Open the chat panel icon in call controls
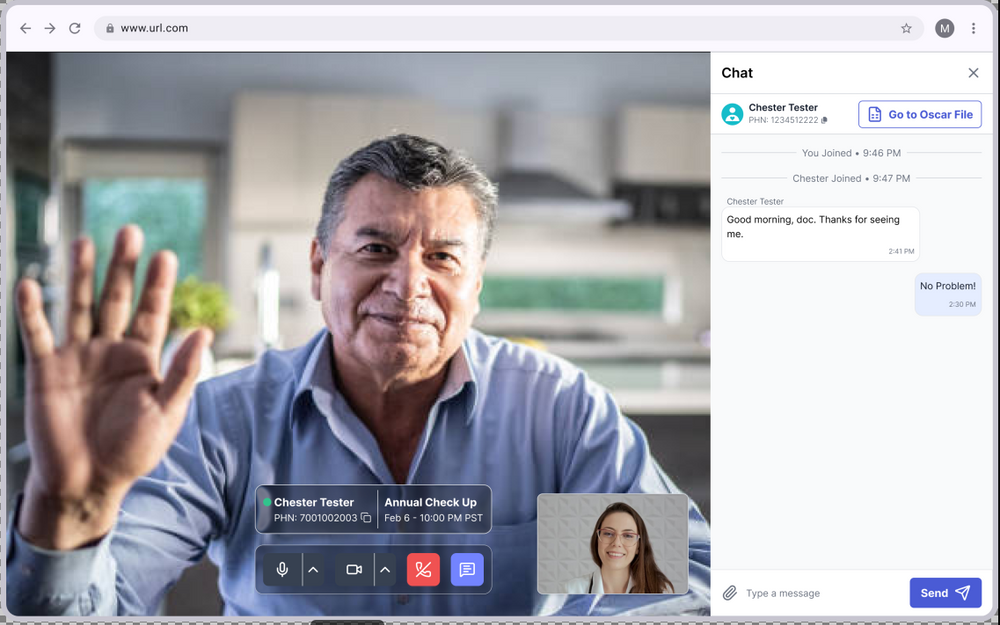The width and height of the screenshot is (1000, 625). pyautogui.click(x=466, y=569)
